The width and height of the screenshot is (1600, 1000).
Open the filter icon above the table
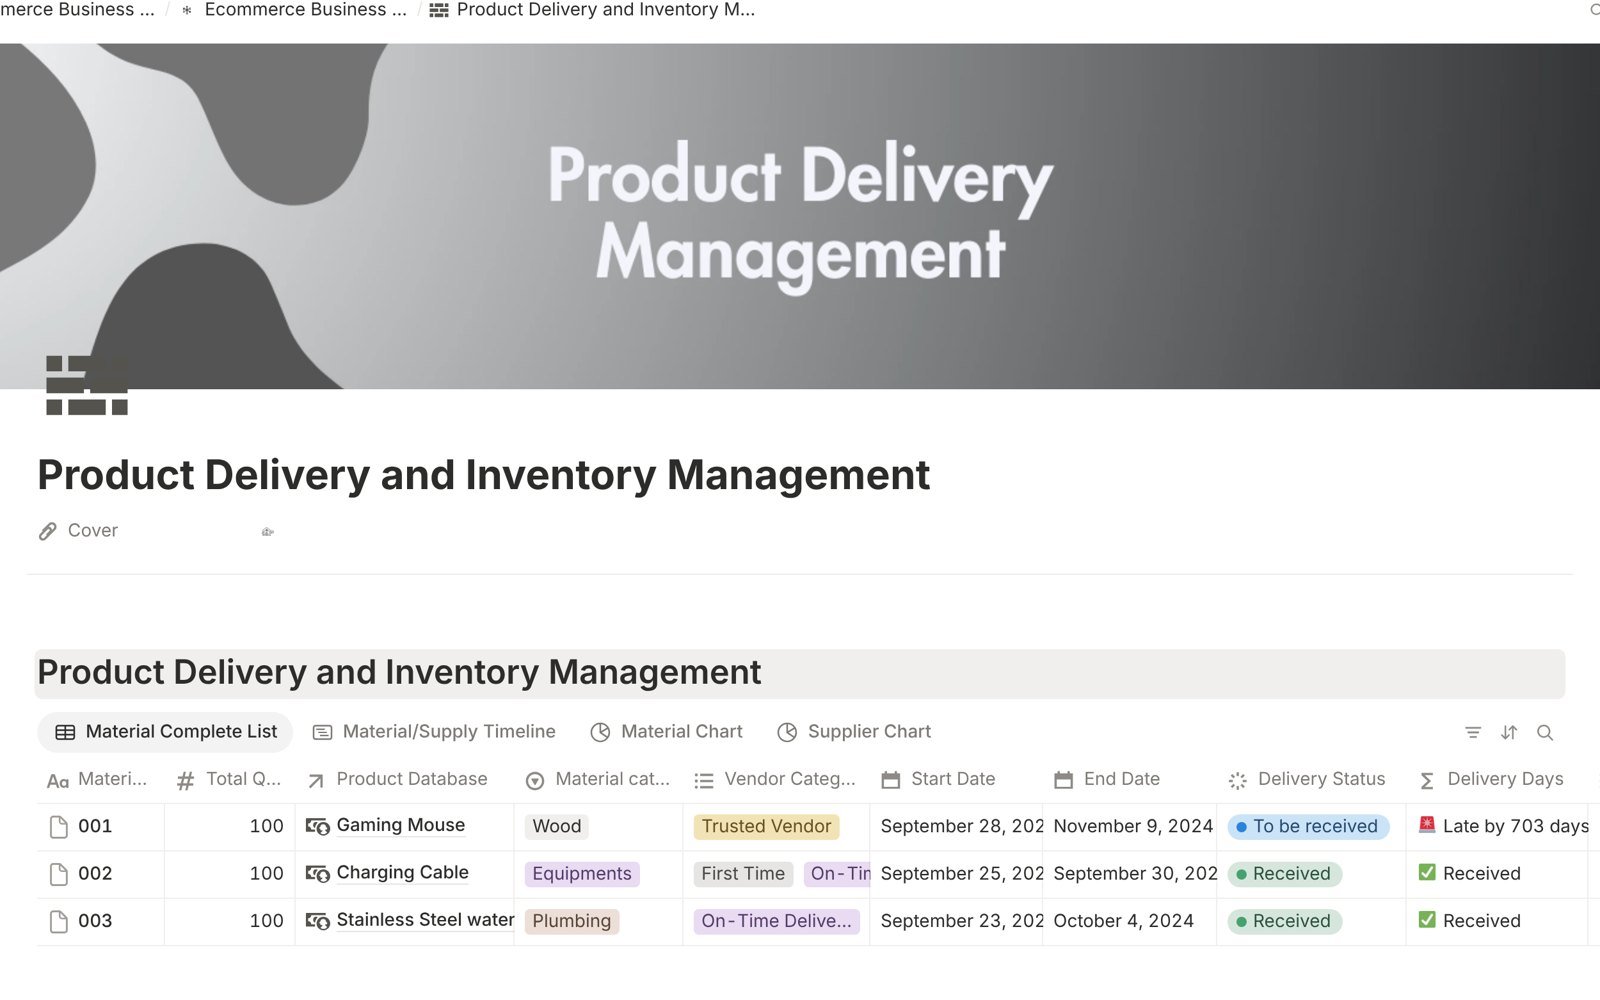pos(1473,733)
